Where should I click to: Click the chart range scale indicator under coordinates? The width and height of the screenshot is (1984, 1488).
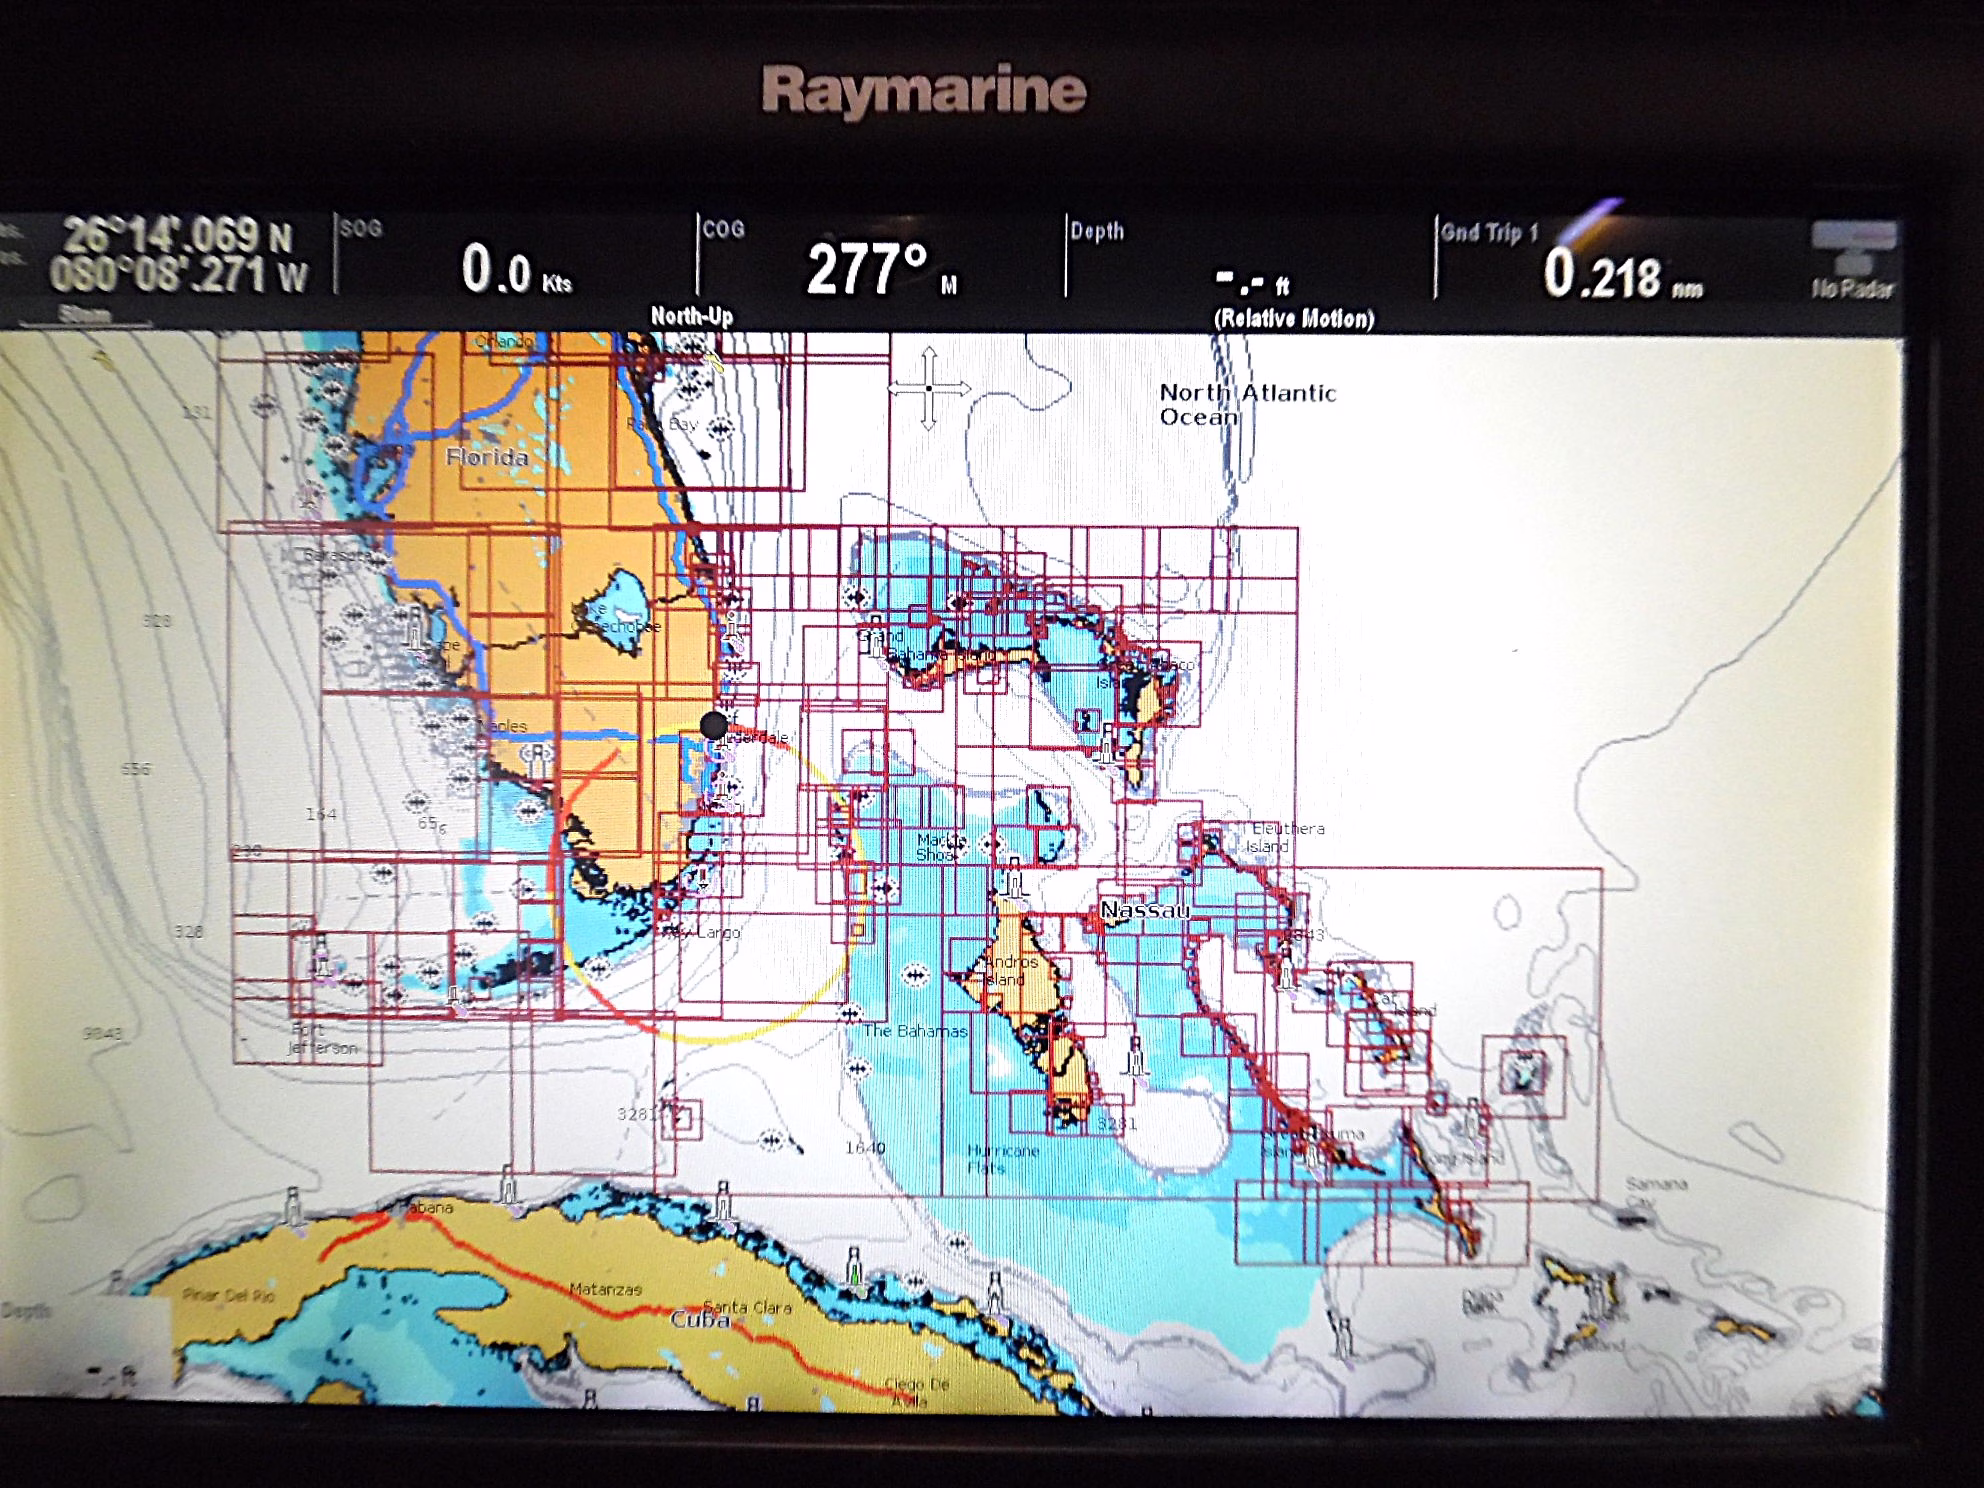pyautogui.click(x=85, y=315)
